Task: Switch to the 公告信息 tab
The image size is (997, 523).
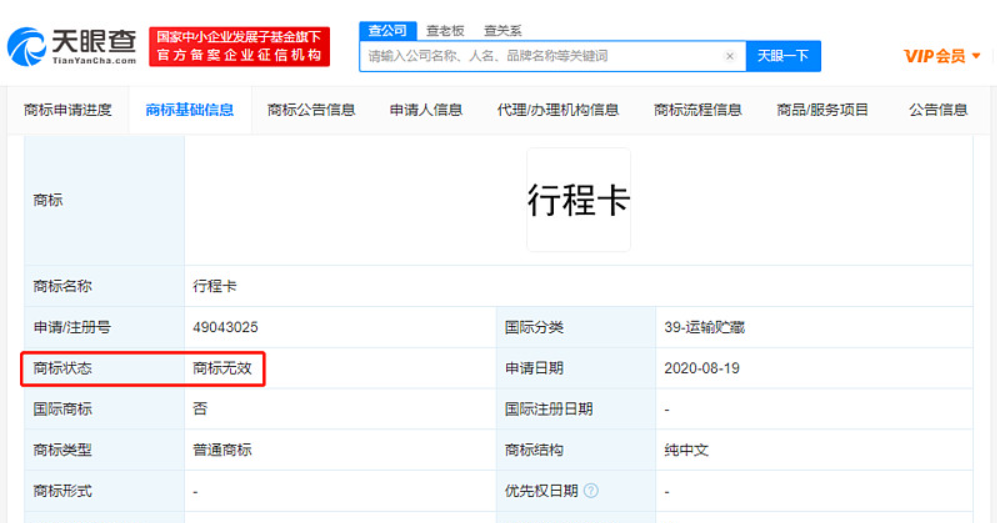Action: [x=938, y=110]
